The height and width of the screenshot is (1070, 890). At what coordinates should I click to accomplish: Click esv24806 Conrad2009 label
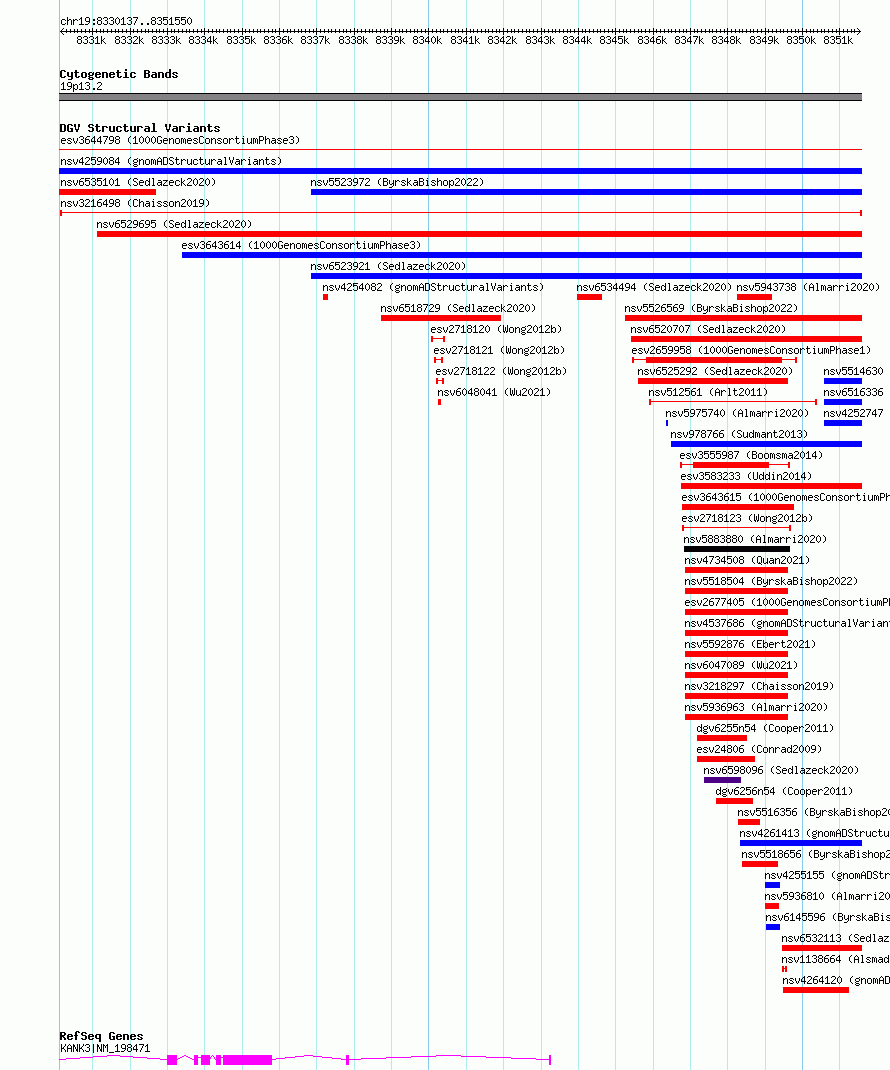[759, 749]
